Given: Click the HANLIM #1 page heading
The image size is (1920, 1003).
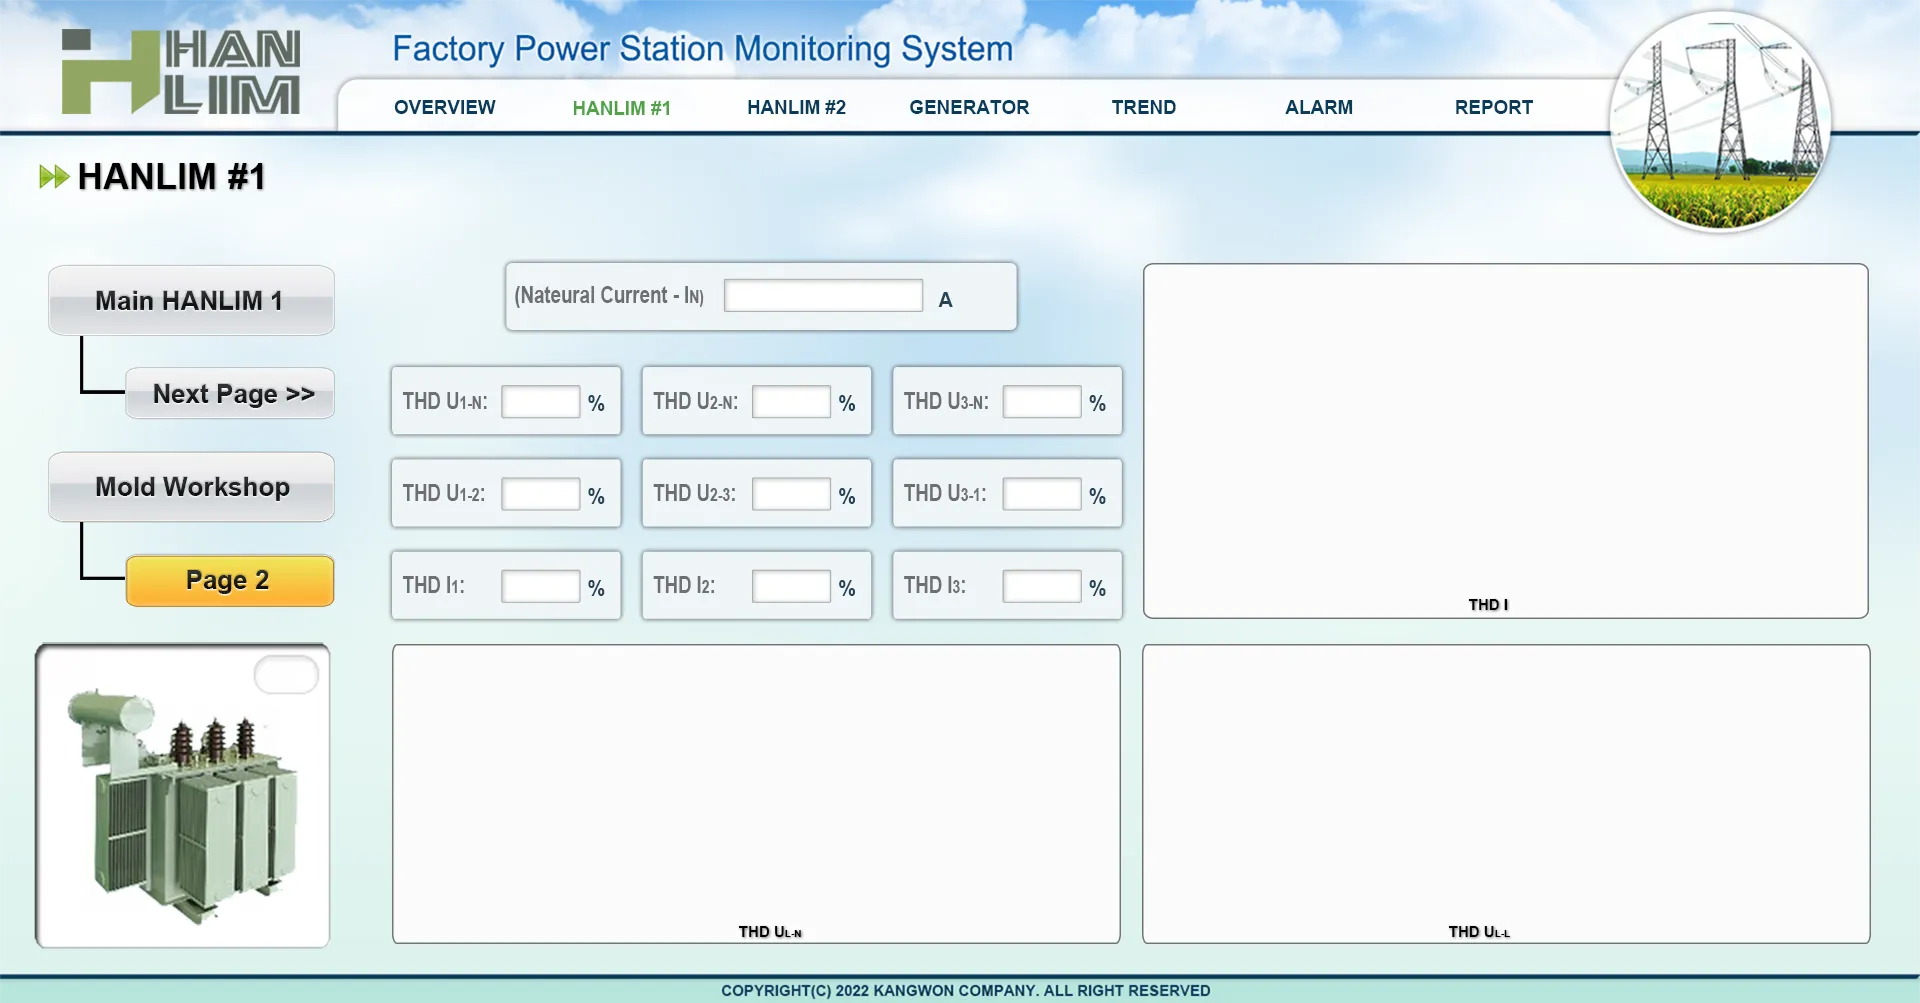Looking at the screenshot, I should (171, 177).
